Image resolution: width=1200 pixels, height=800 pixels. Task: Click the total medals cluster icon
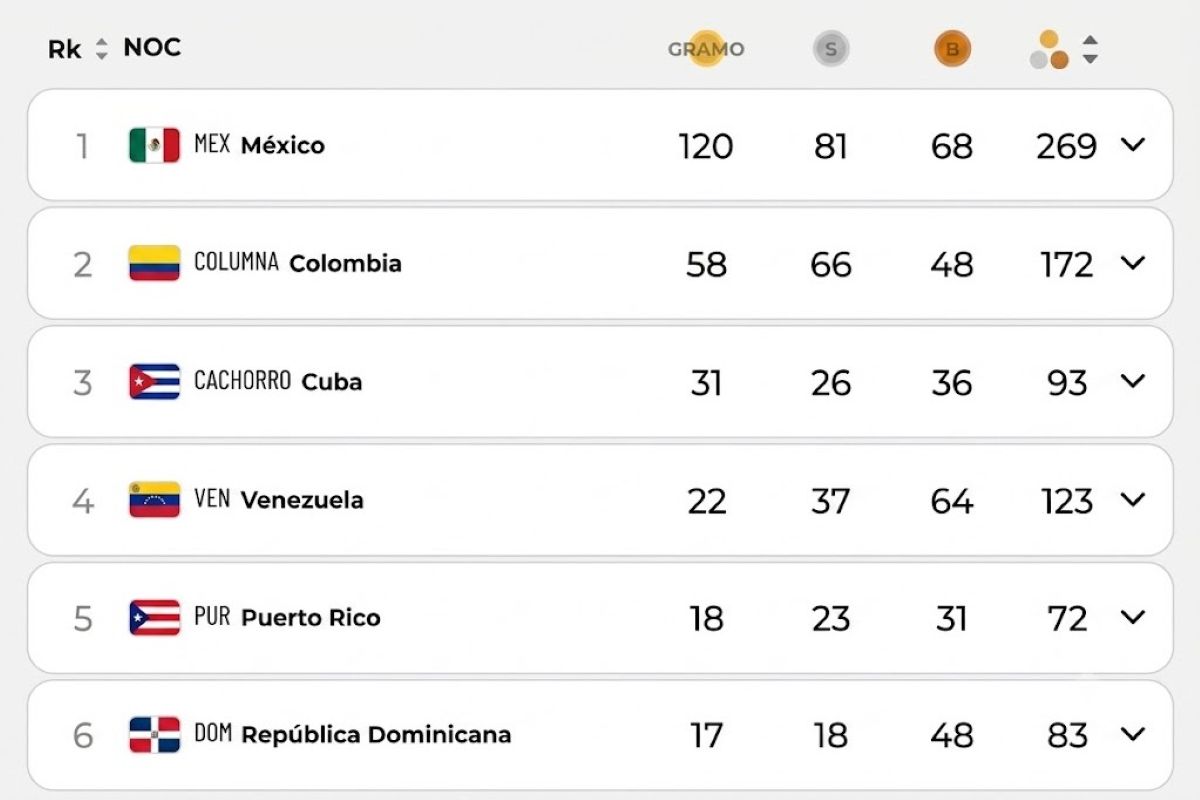[x=1049, y=50]
